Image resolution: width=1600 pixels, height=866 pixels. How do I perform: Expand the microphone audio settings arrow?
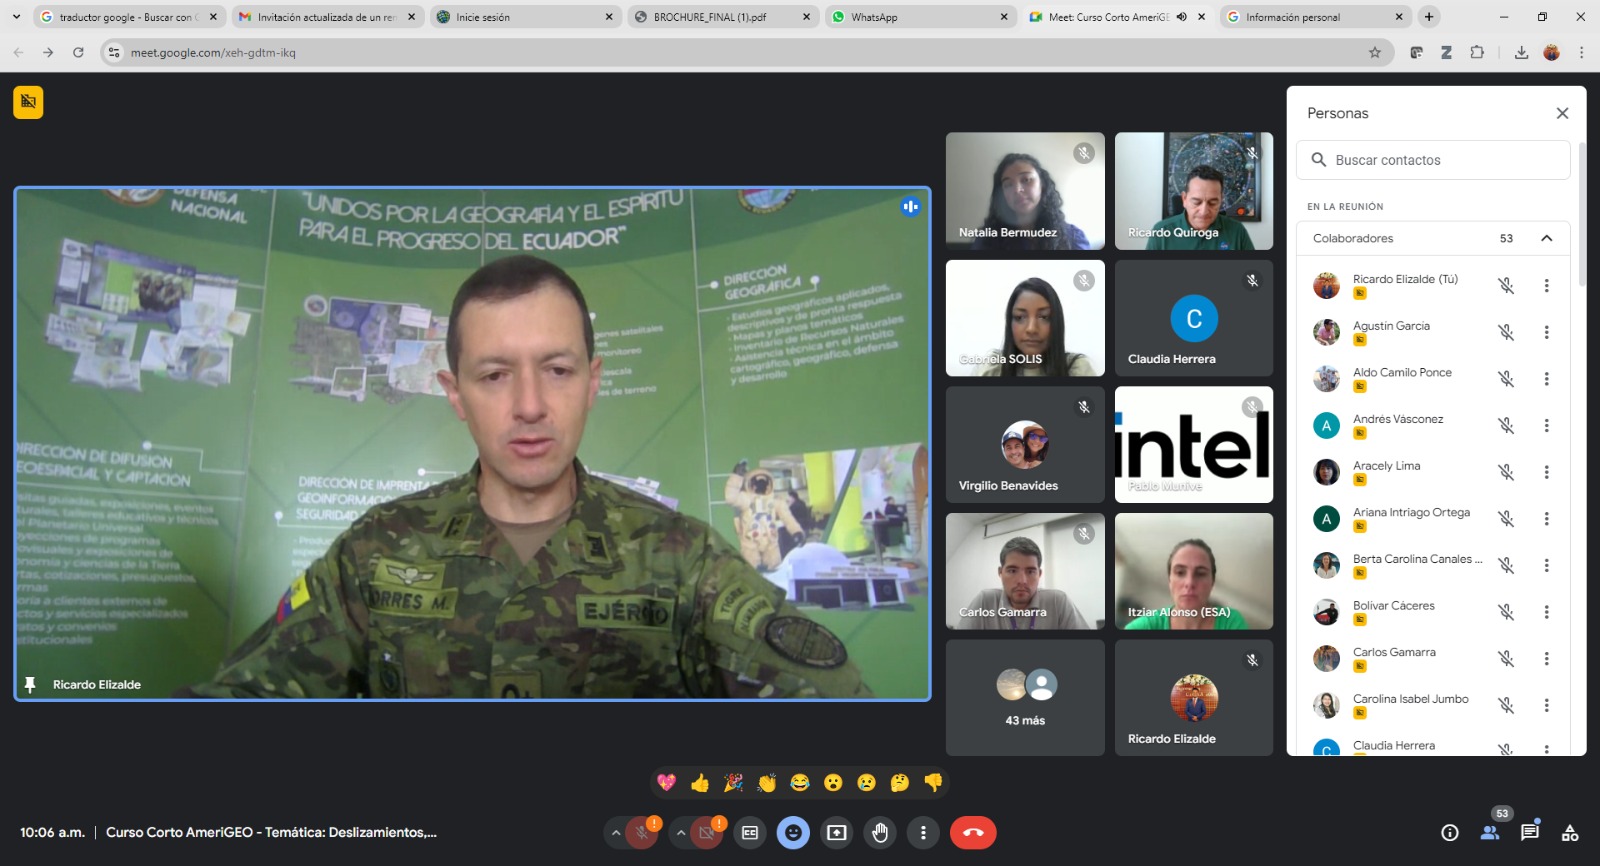point(616,832)
